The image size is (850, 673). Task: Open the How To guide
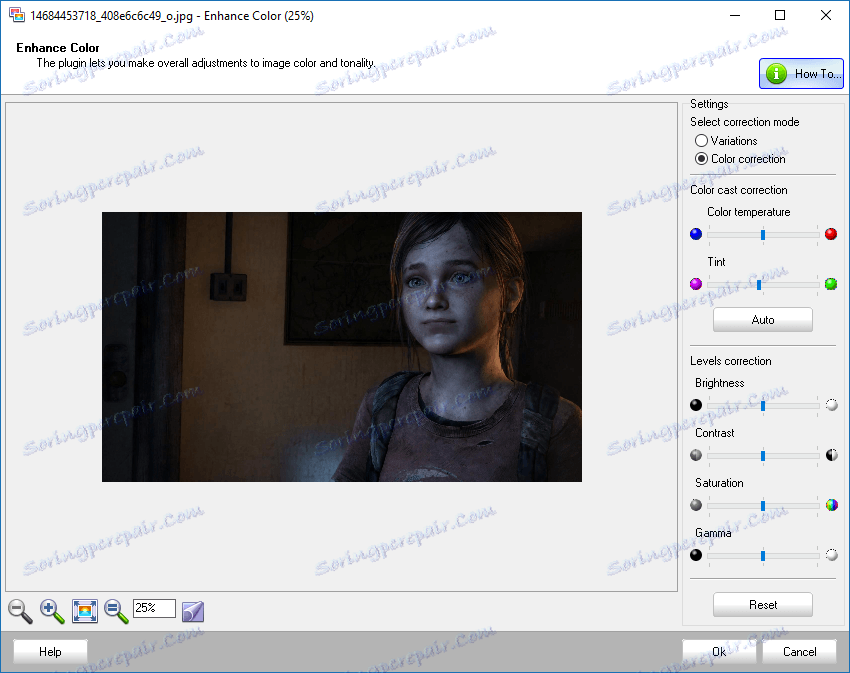pyautogui.click(x=801, y=73)
